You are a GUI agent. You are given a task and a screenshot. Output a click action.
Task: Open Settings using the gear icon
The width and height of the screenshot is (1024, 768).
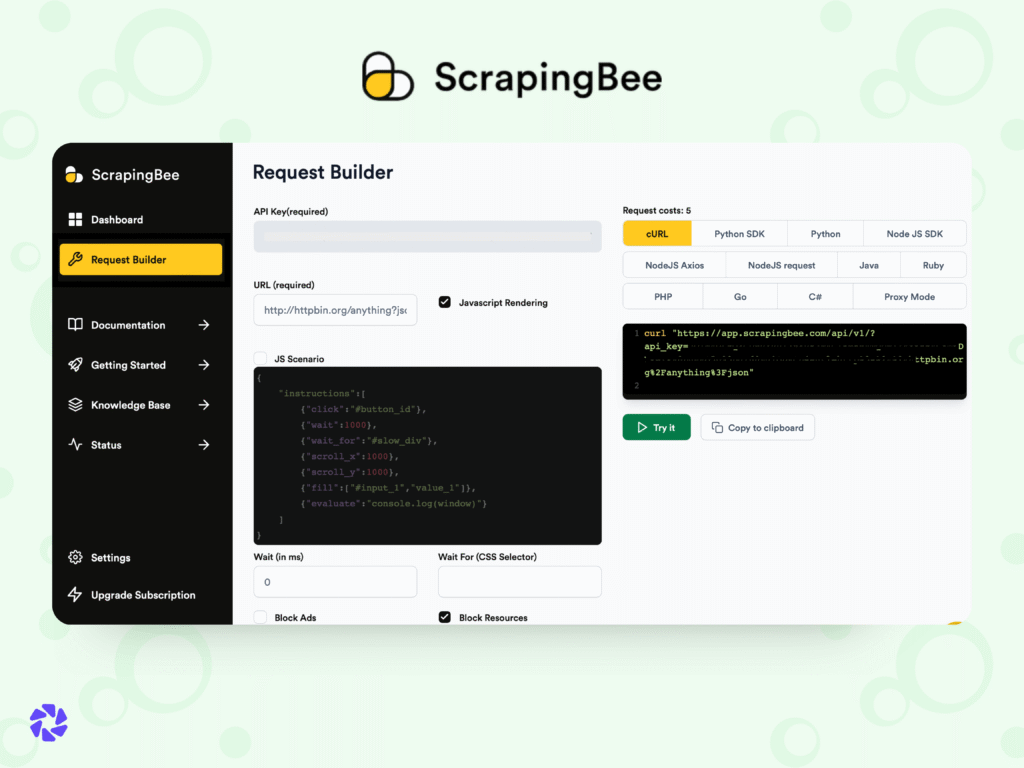[x=76, y=557]
